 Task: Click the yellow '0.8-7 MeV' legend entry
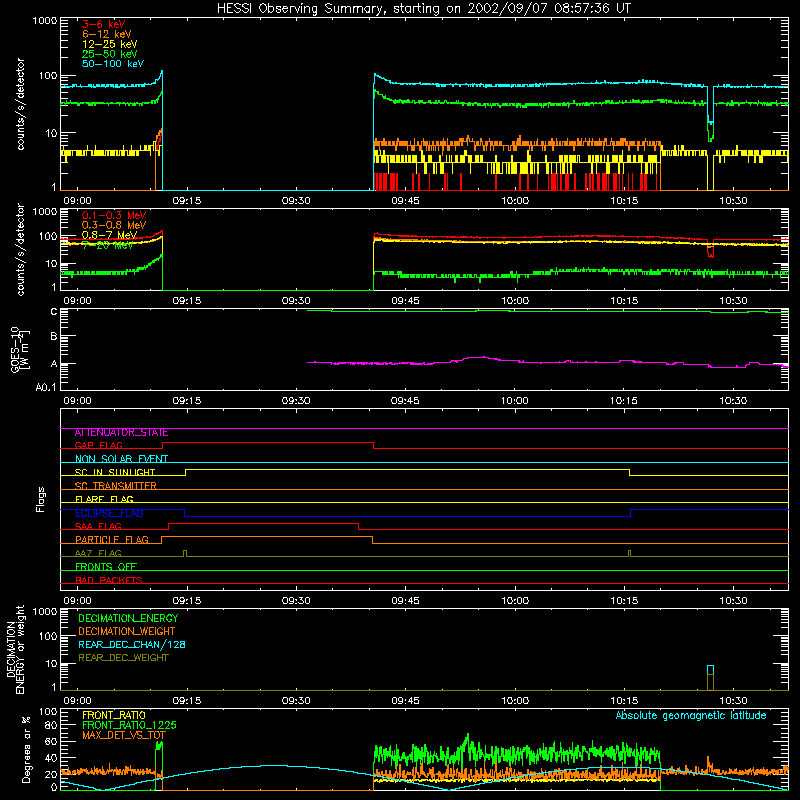109,235
